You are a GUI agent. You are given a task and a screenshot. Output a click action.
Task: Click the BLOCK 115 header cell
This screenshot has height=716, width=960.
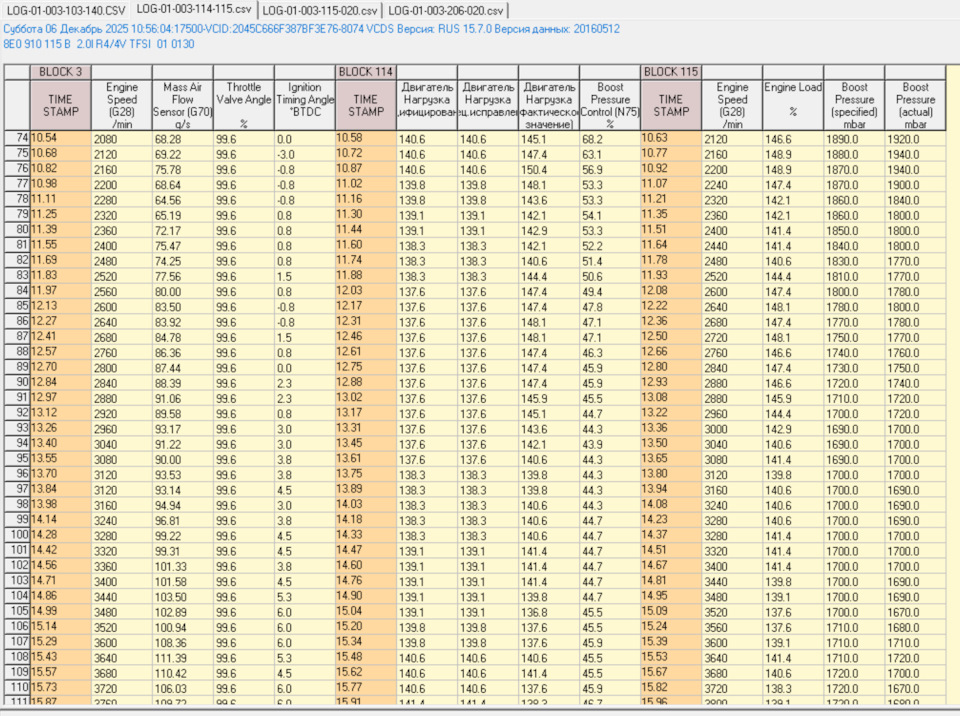[x=671, y=72]
